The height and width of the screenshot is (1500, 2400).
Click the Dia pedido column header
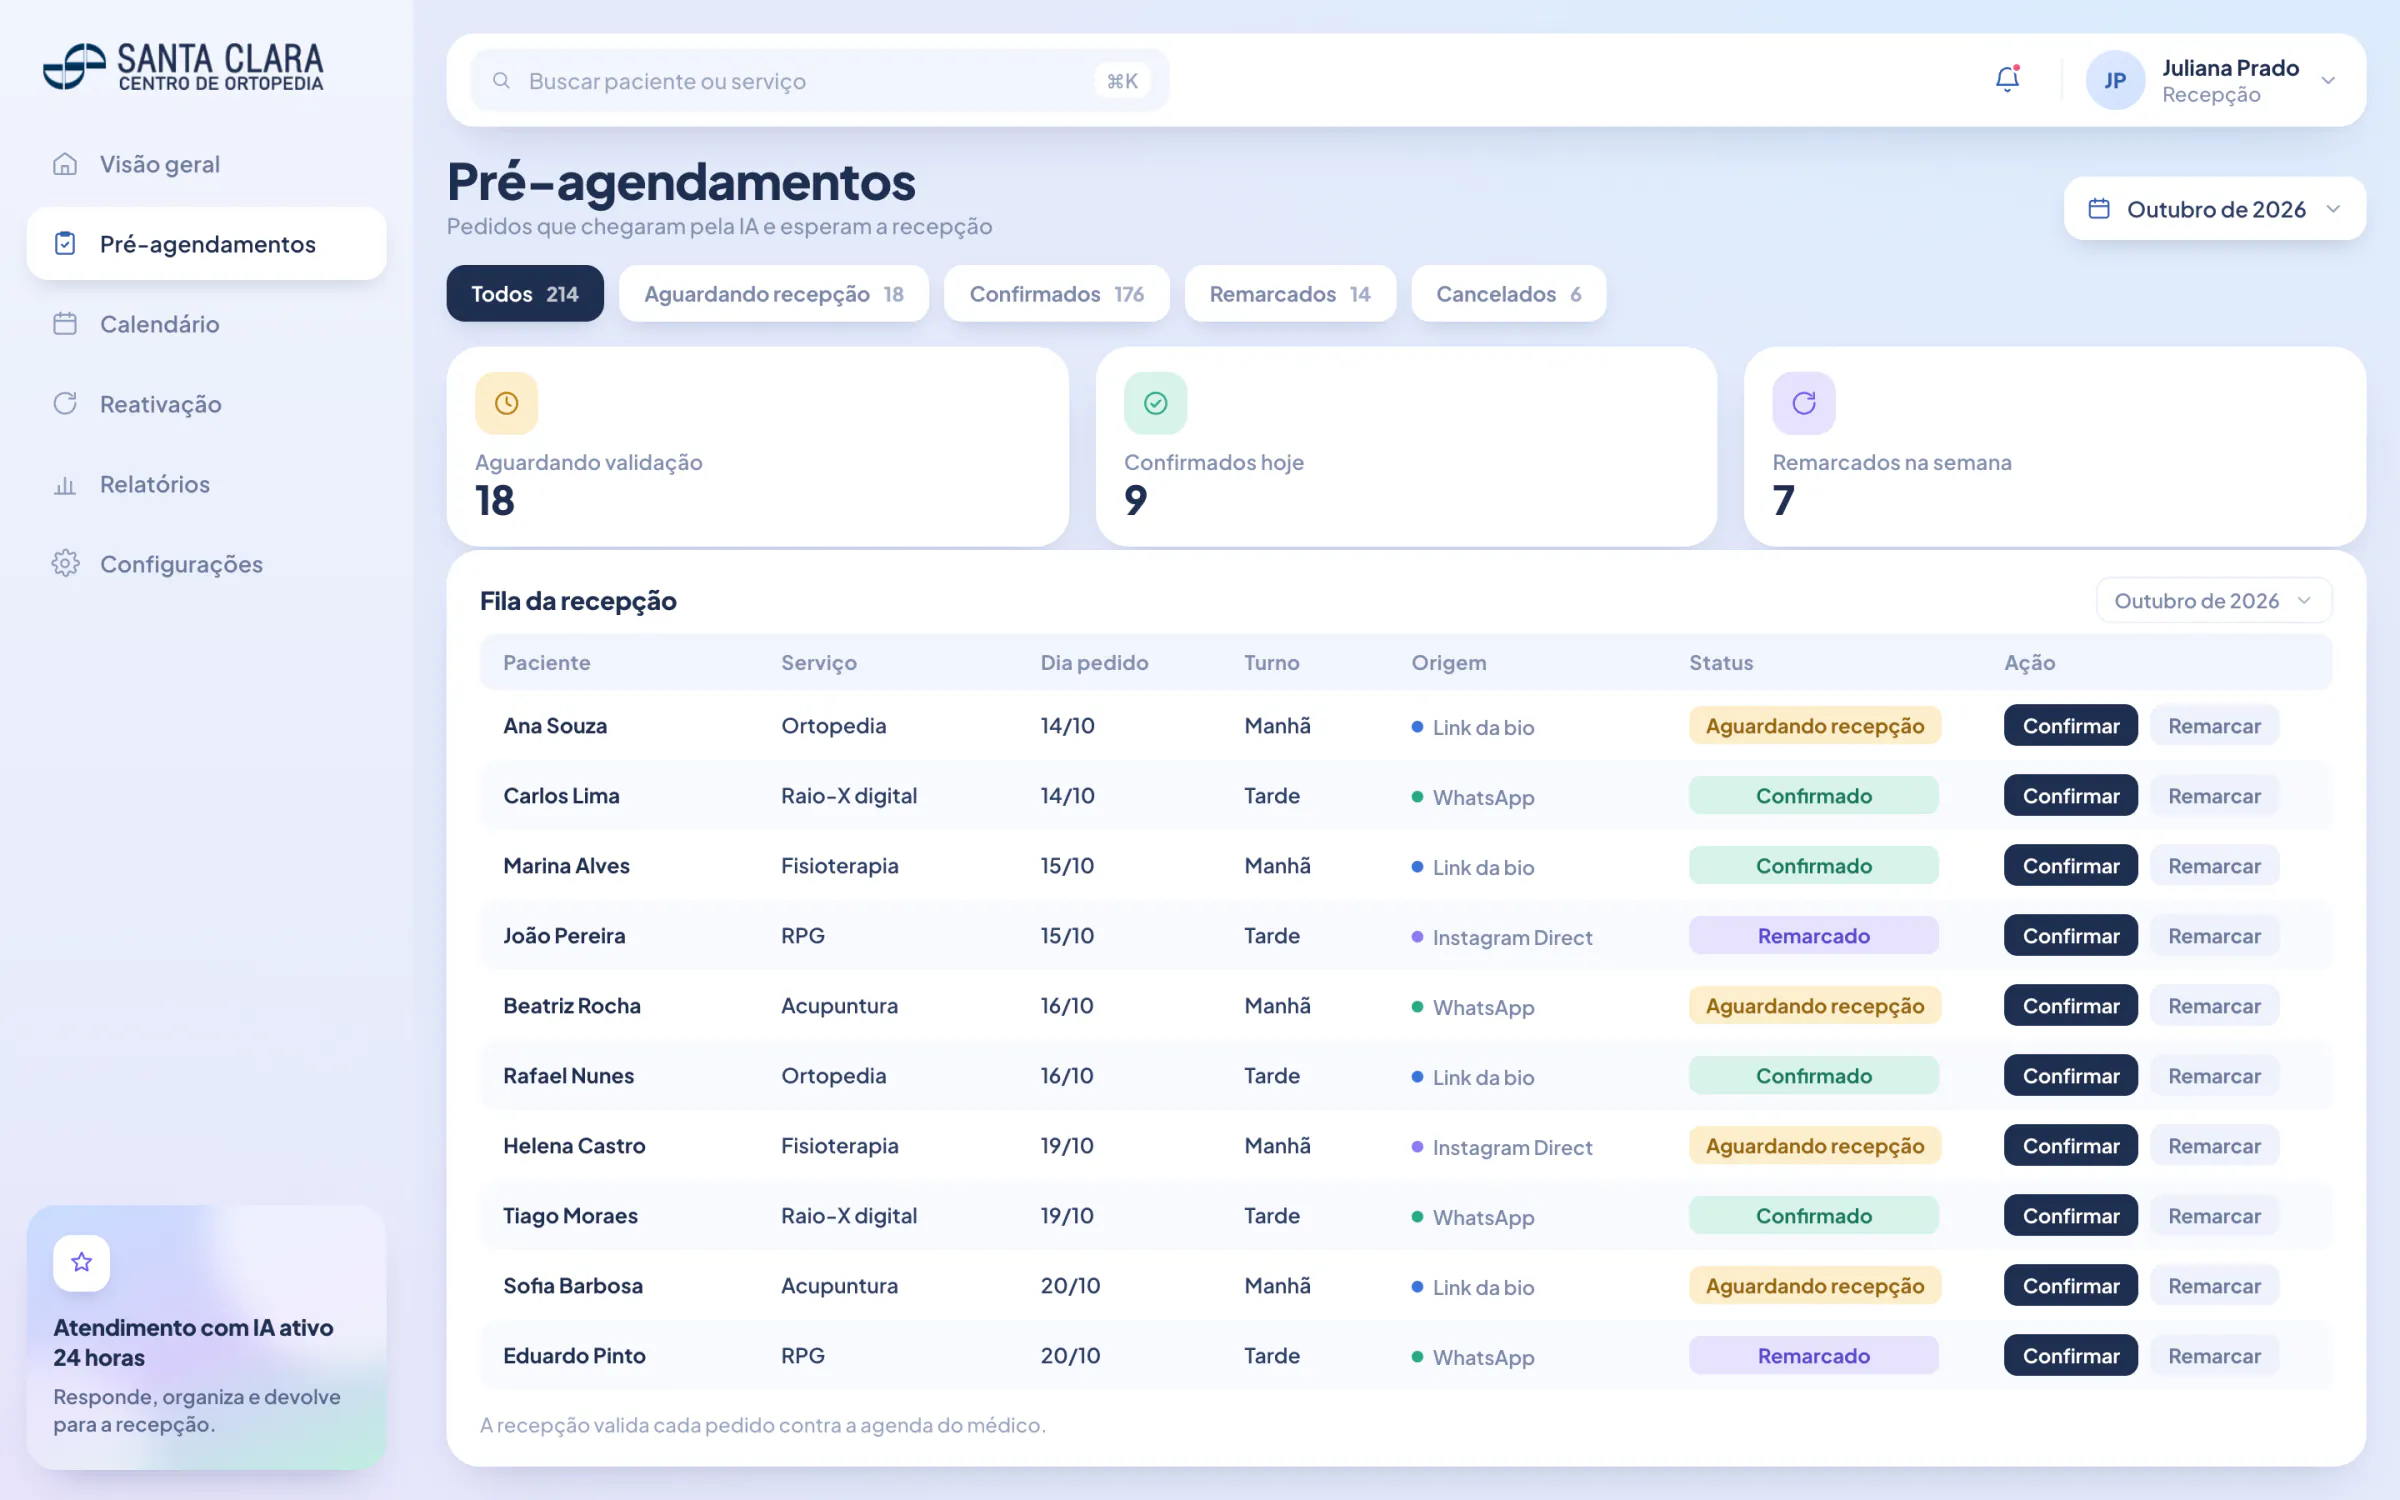[1094, 662]
